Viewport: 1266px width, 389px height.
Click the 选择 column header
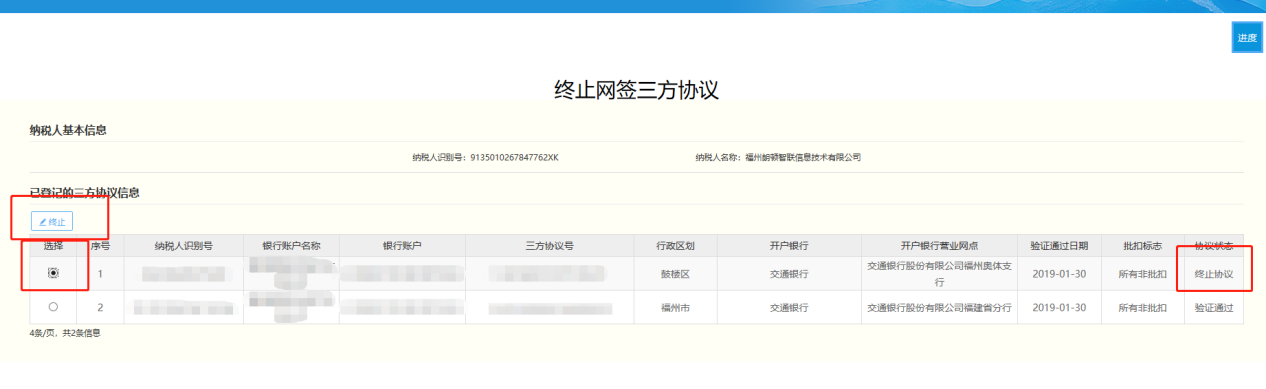53,246
